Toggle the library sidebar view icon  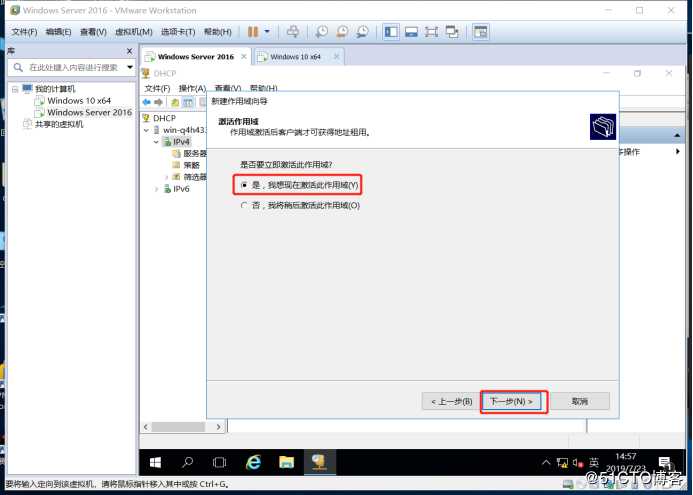click(x=391, y=32)
